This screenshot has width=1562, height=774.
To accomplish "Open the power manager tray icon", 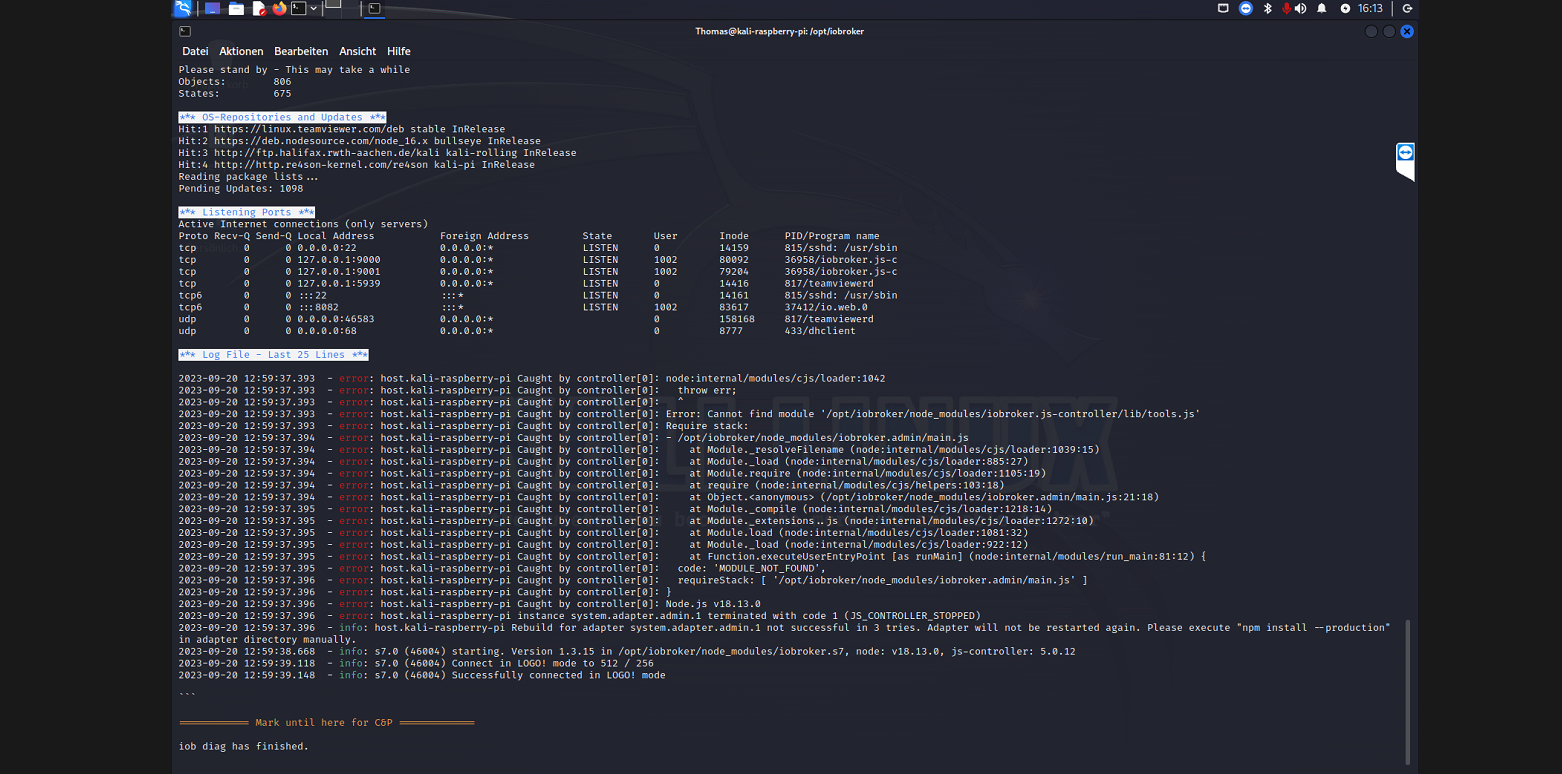I will pos(1345,8).
